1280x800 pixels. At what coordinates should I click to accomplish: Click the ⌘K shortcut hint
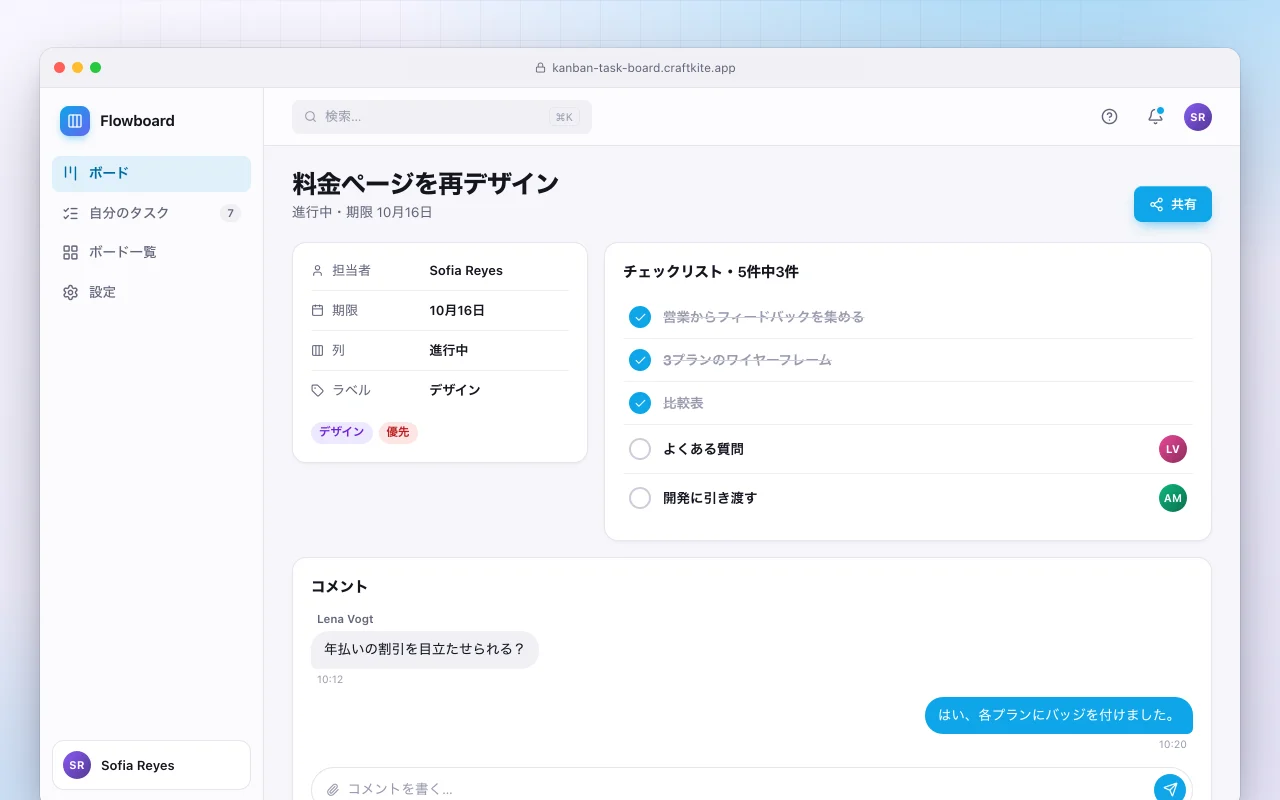pyautogui.click(x=564, y=117)
